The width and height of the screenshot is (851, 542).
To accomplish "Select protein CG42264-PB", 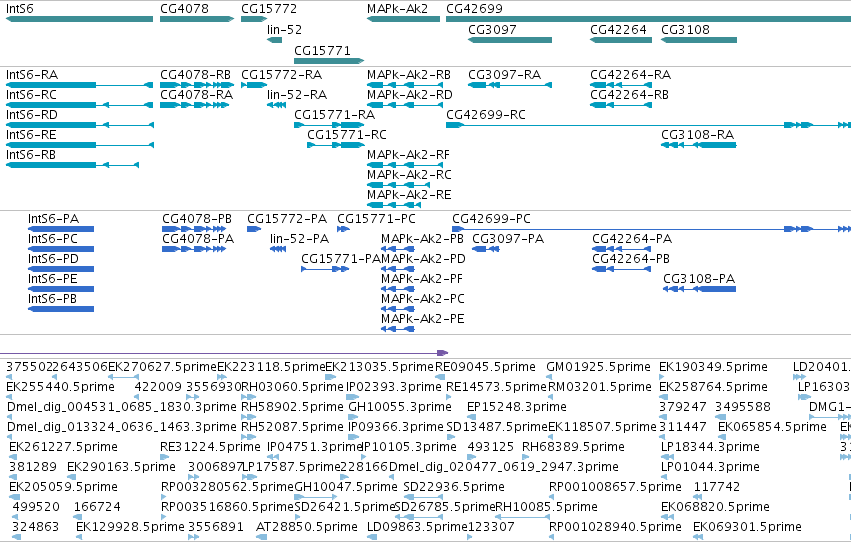I will 621,269.
